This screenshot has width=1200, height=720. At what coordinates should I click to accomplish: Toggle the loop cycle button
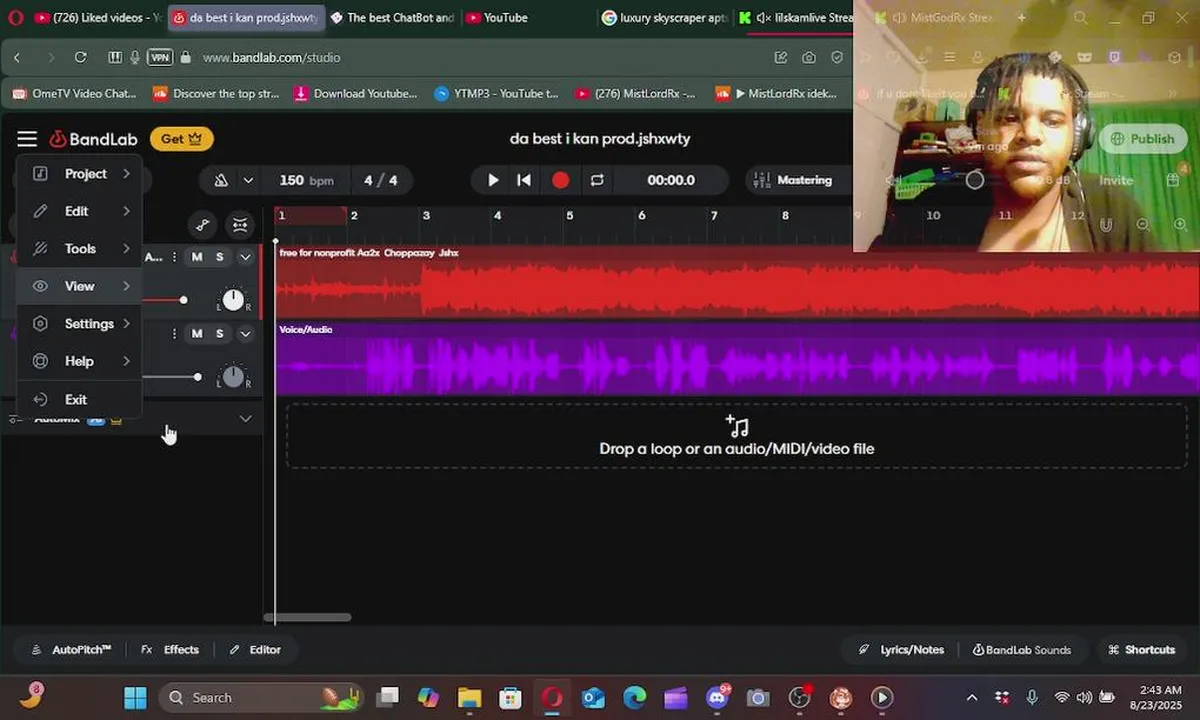point(597,180)
